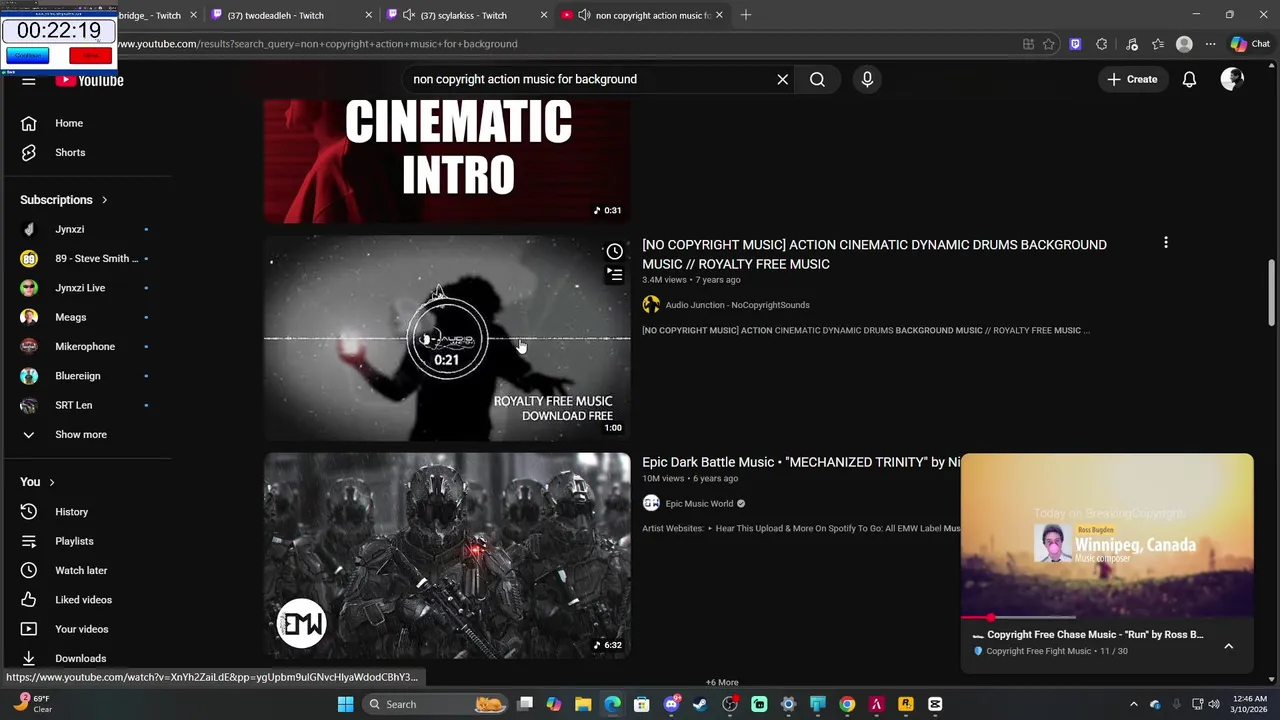Expand the miniplayer playlist chevron
The height and width of the screenshot is (720, 1280).
(x=1228, y=646)
